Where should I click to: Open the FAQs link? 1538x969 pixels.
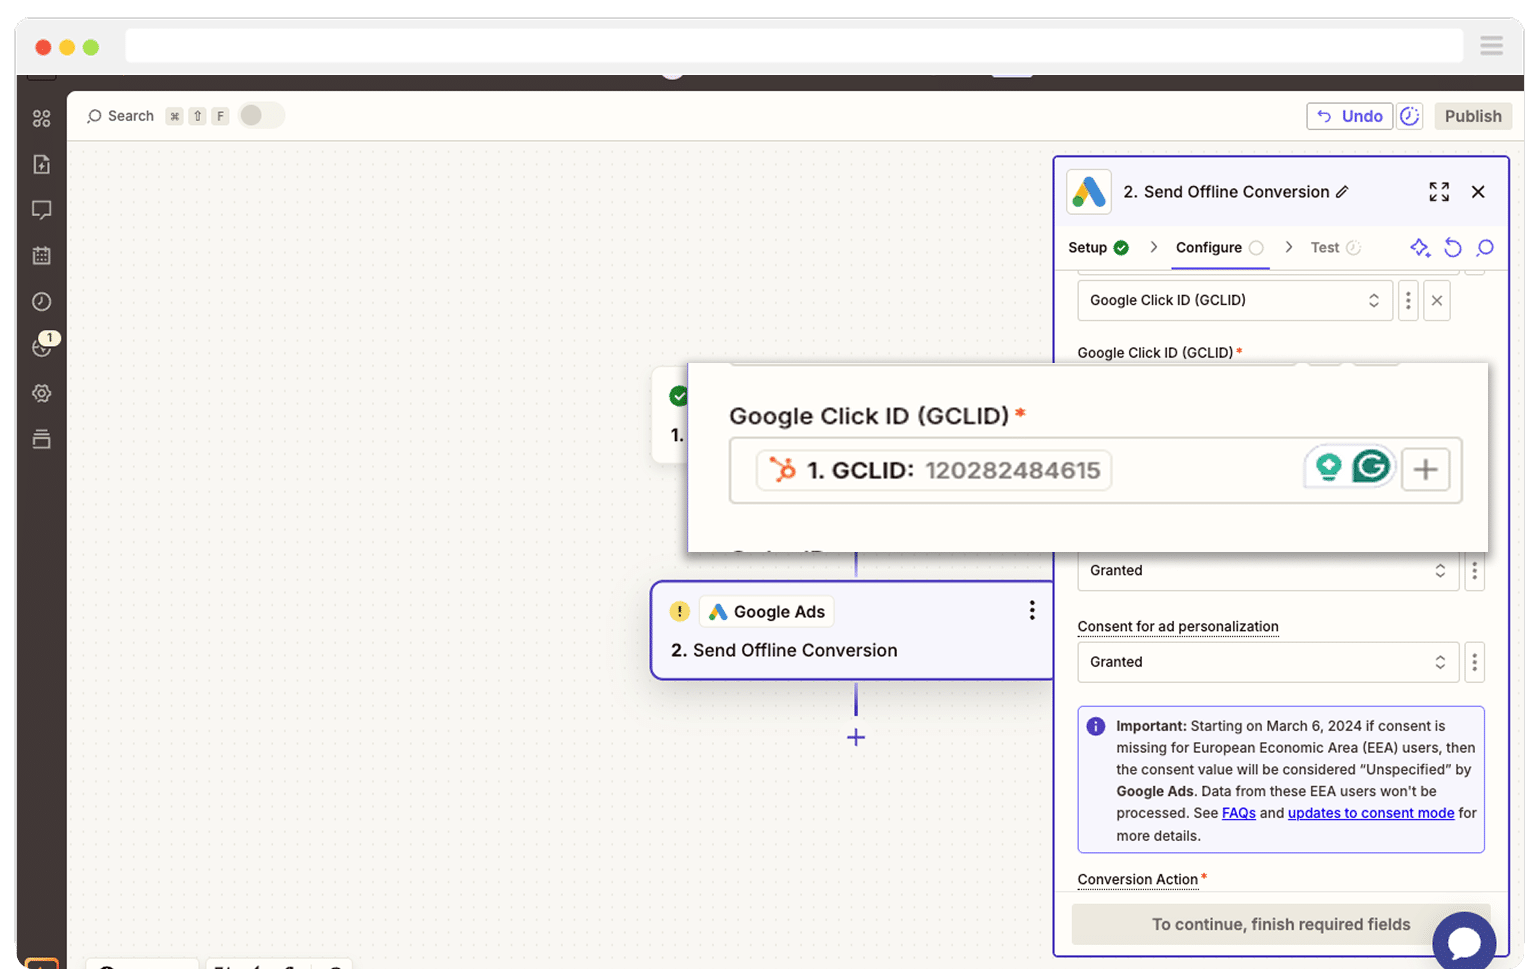pos(1238,813)
